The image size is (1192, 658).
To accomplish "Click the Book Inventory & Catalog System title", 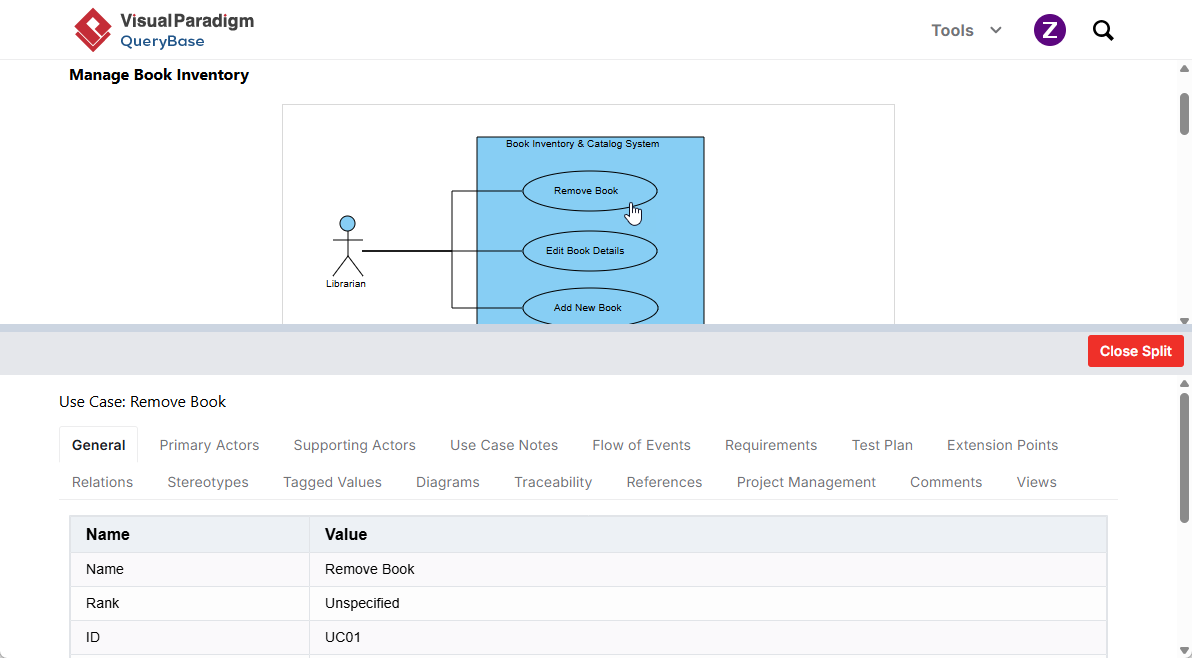I will click(x=582, y=144).
